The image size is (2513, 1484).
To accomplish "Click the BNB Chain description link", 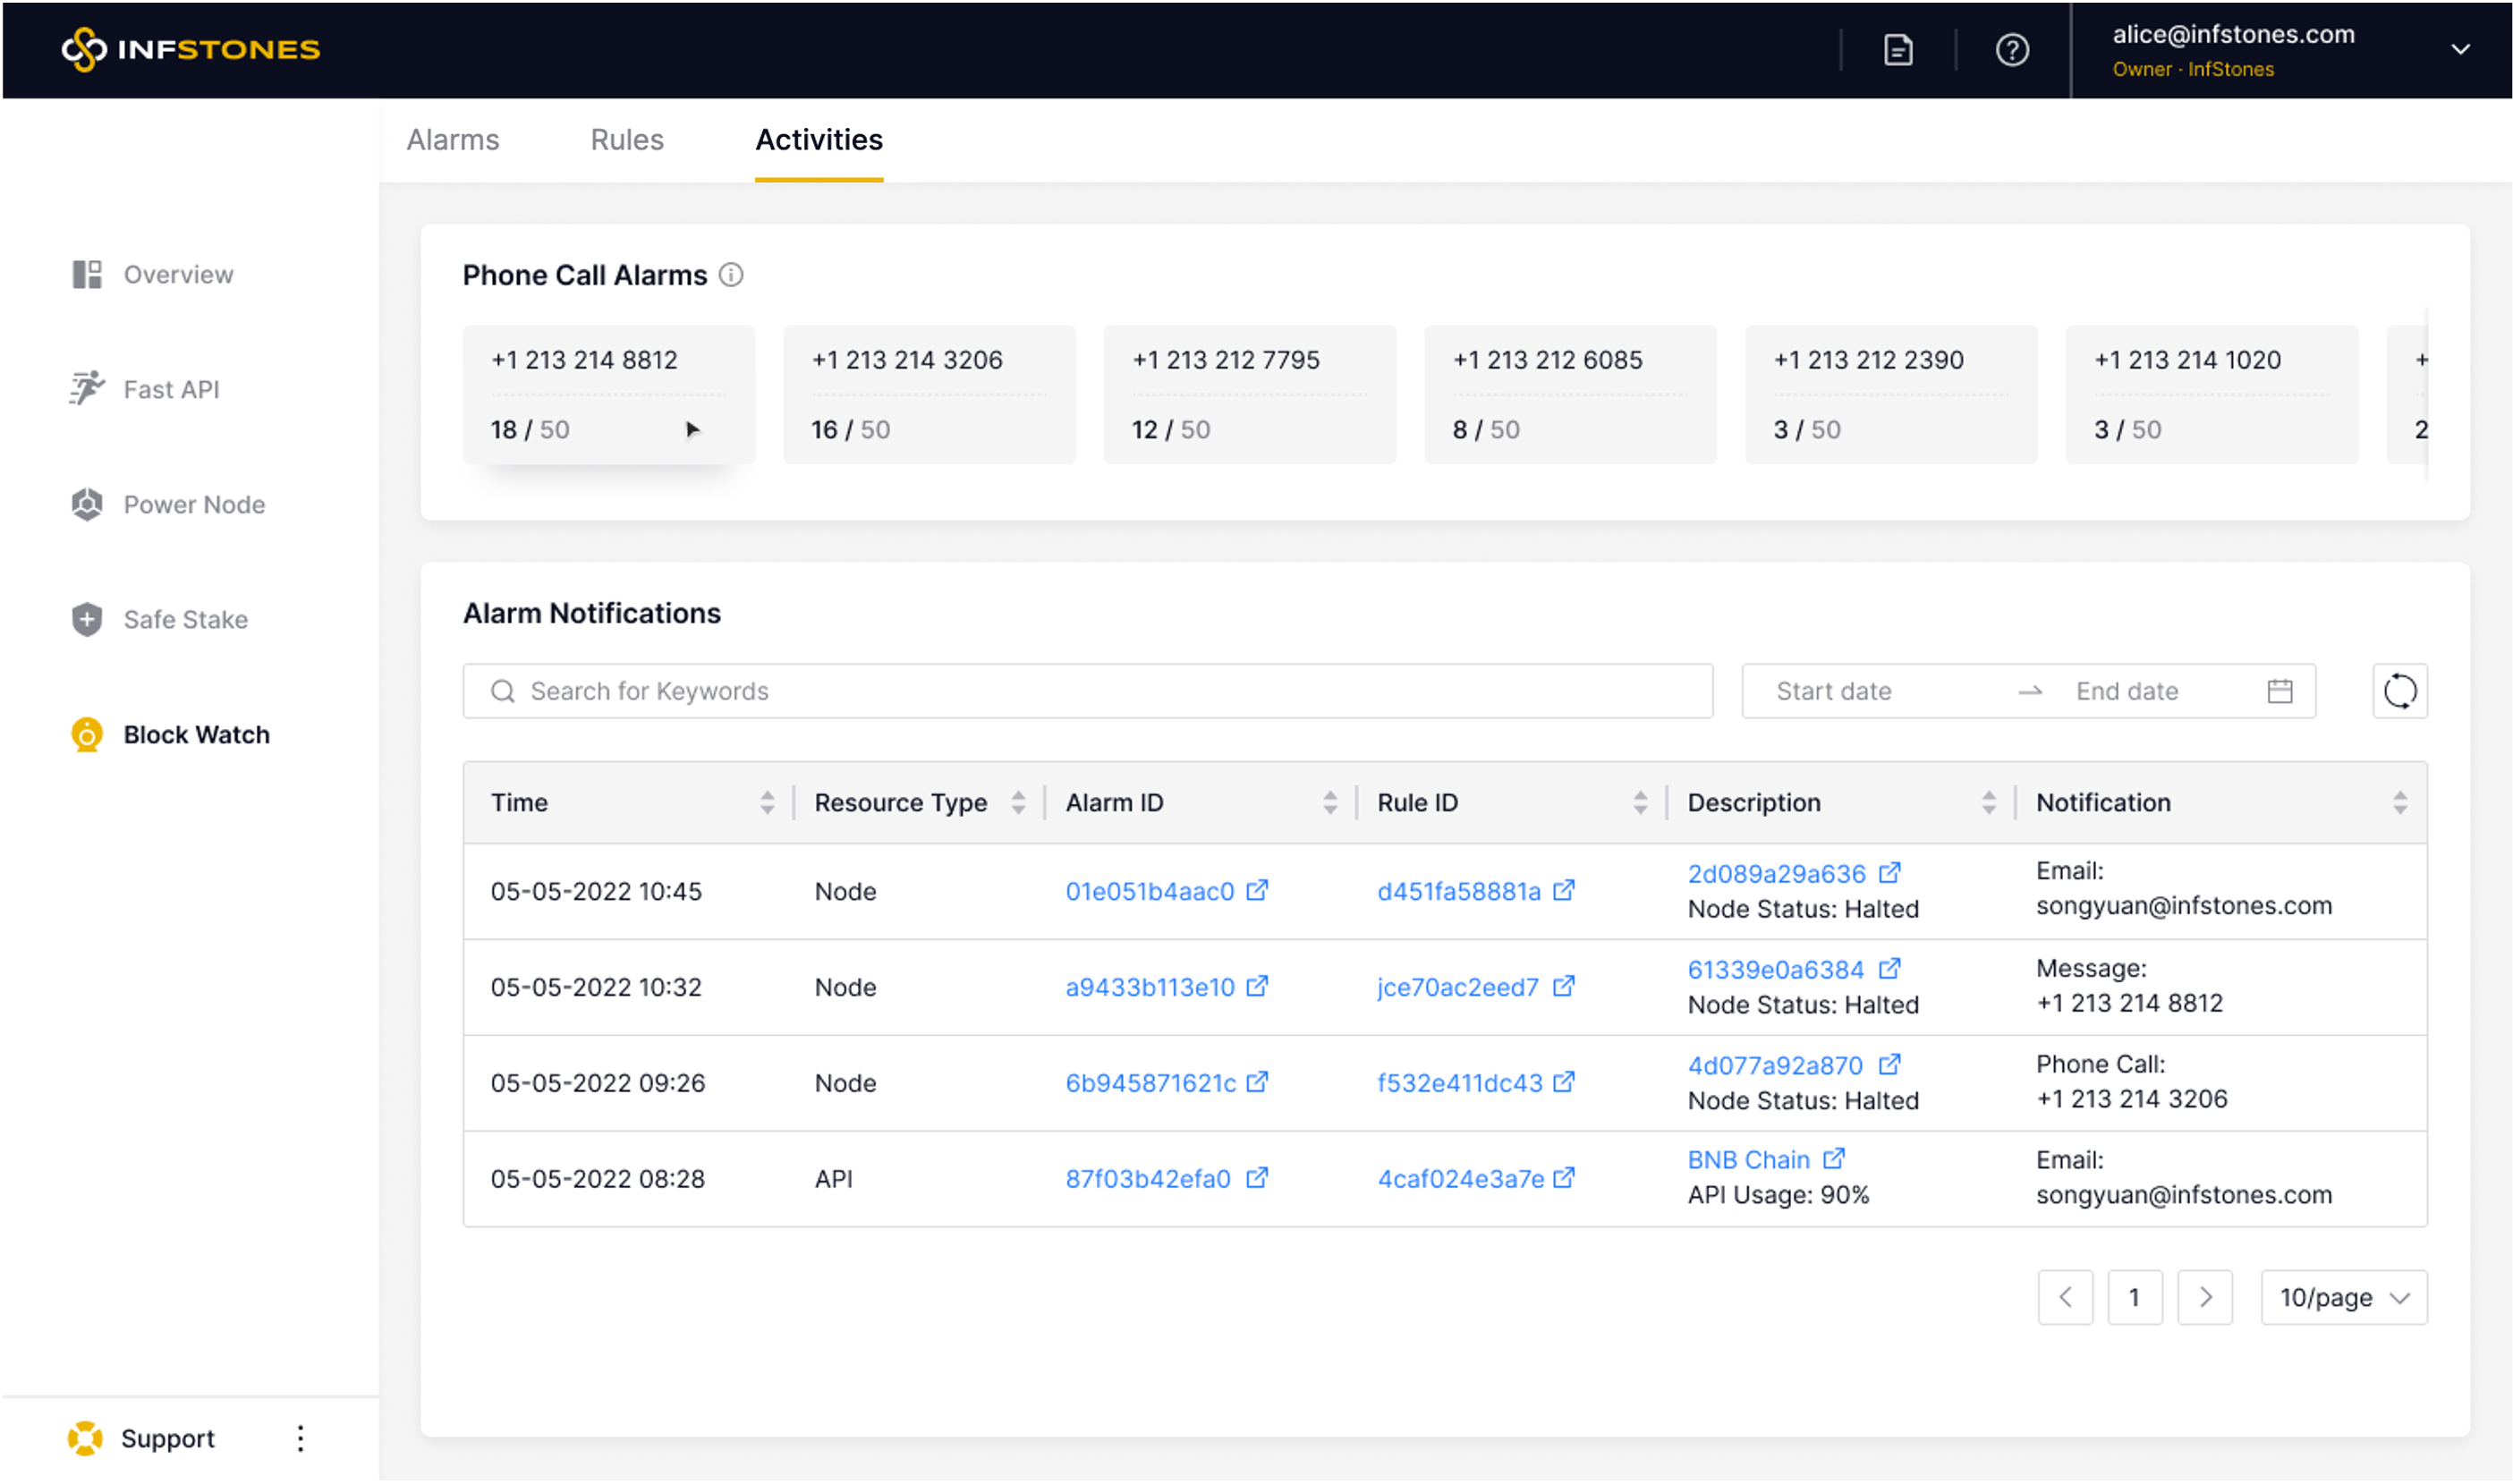I will click(x=1748, y=1160).
